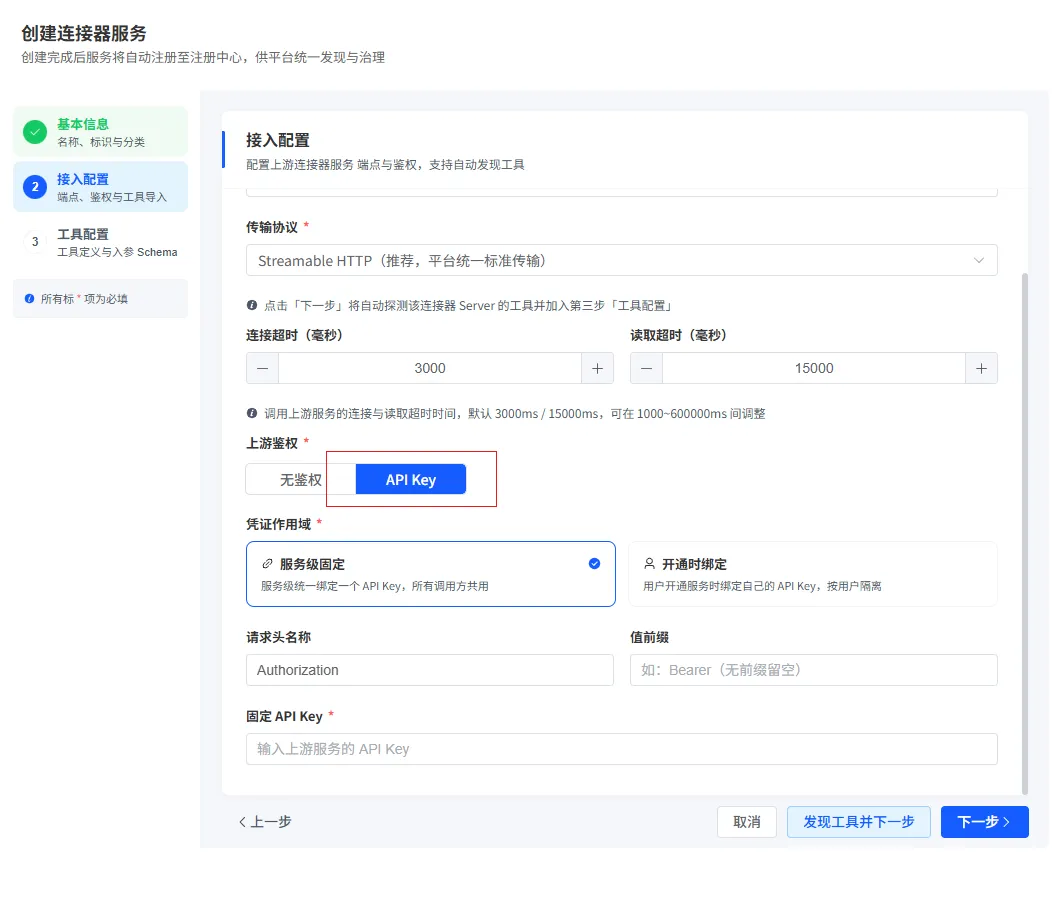This screenshot has height=898, width=1061.
Task: Open the 传输协议 dropdown
Action: 622,261
